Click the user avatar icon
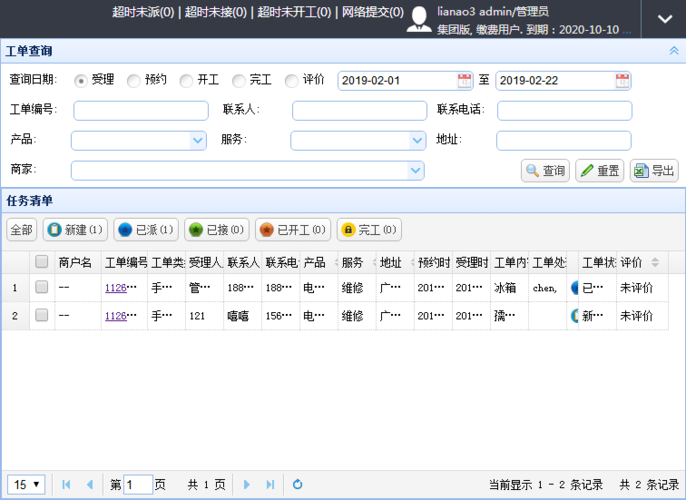 point(419,19)
